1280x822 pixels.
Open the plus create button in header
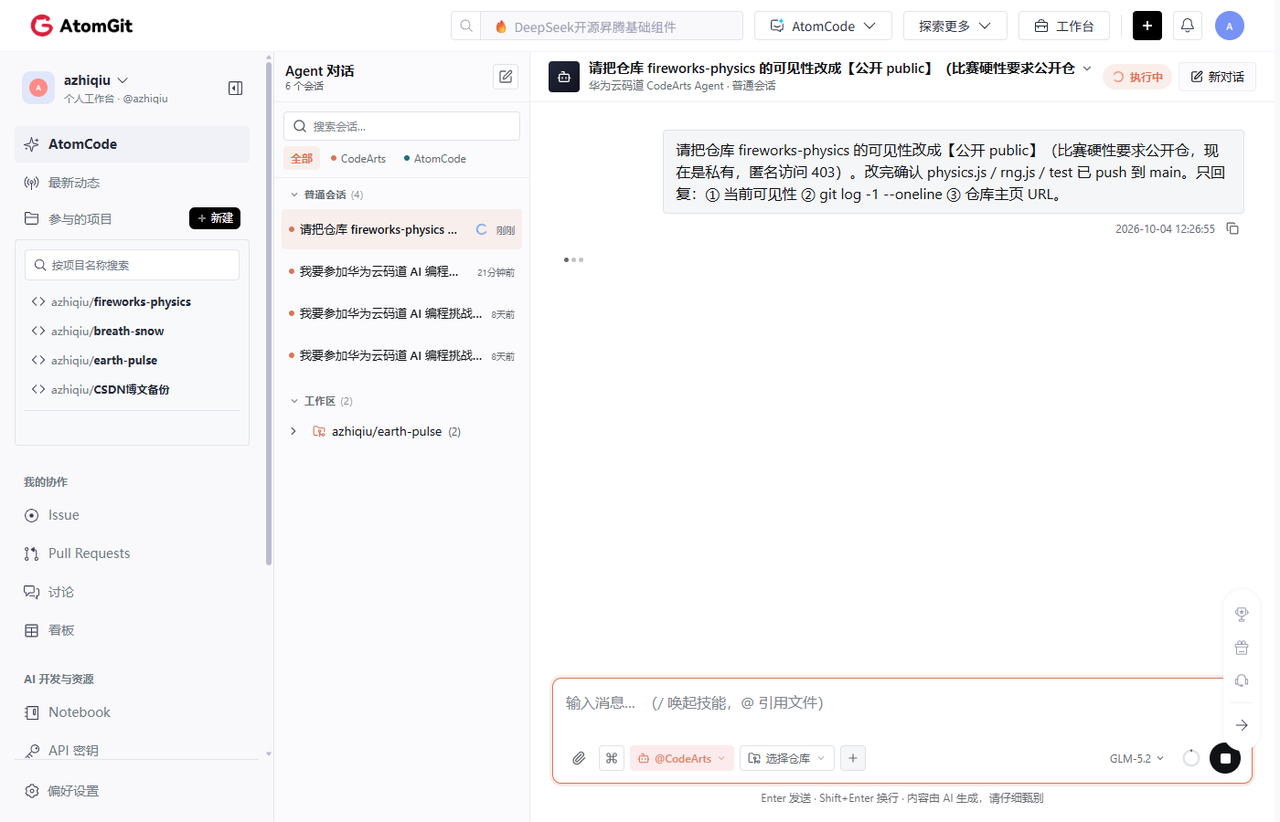click(1147, 26)
